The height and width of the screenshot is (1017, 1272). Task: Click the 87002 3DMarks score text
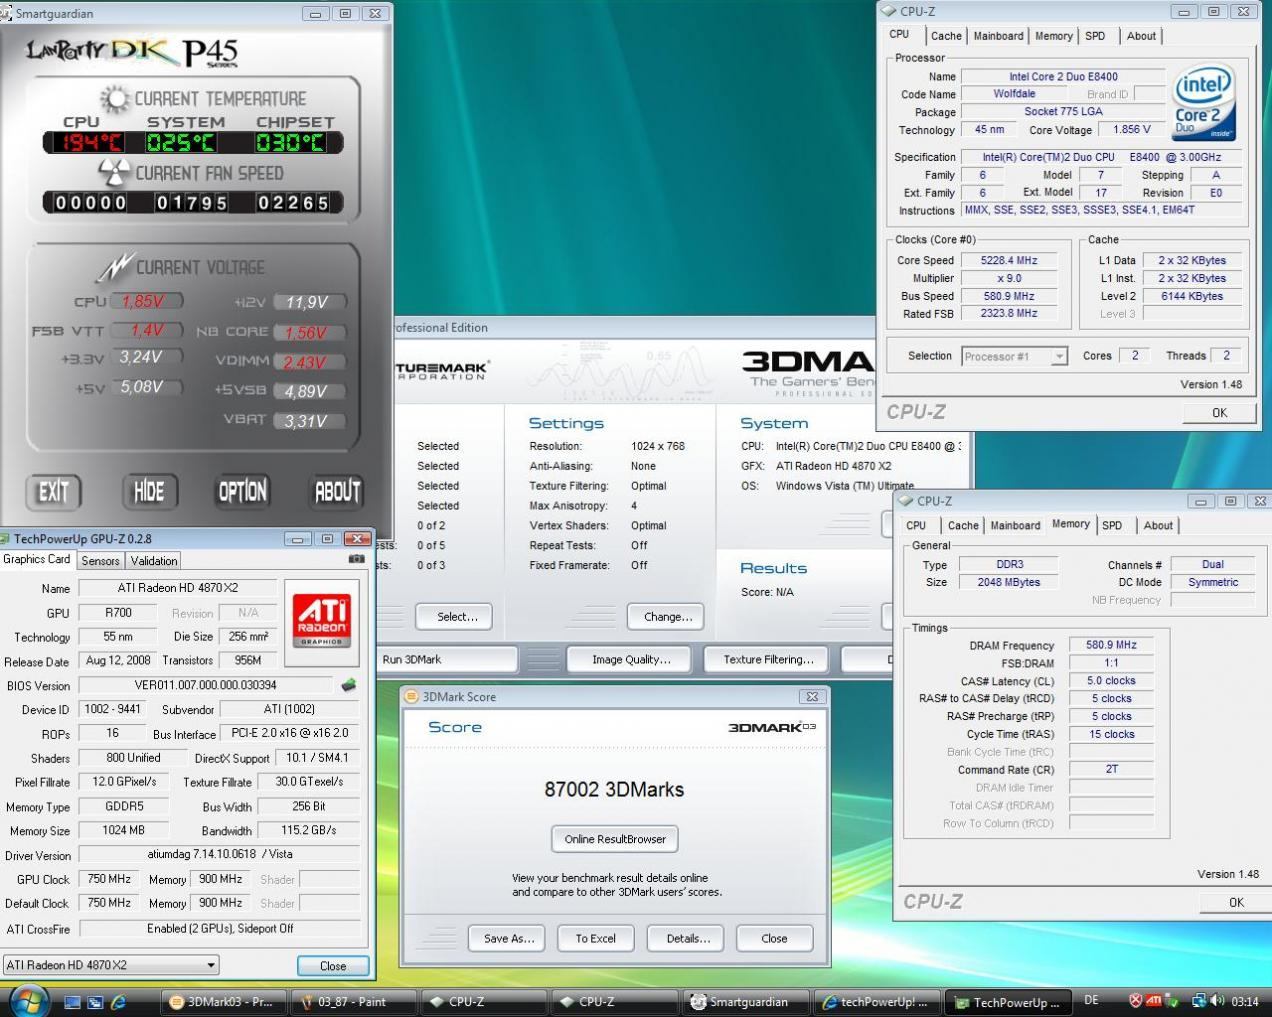point(614,789)
